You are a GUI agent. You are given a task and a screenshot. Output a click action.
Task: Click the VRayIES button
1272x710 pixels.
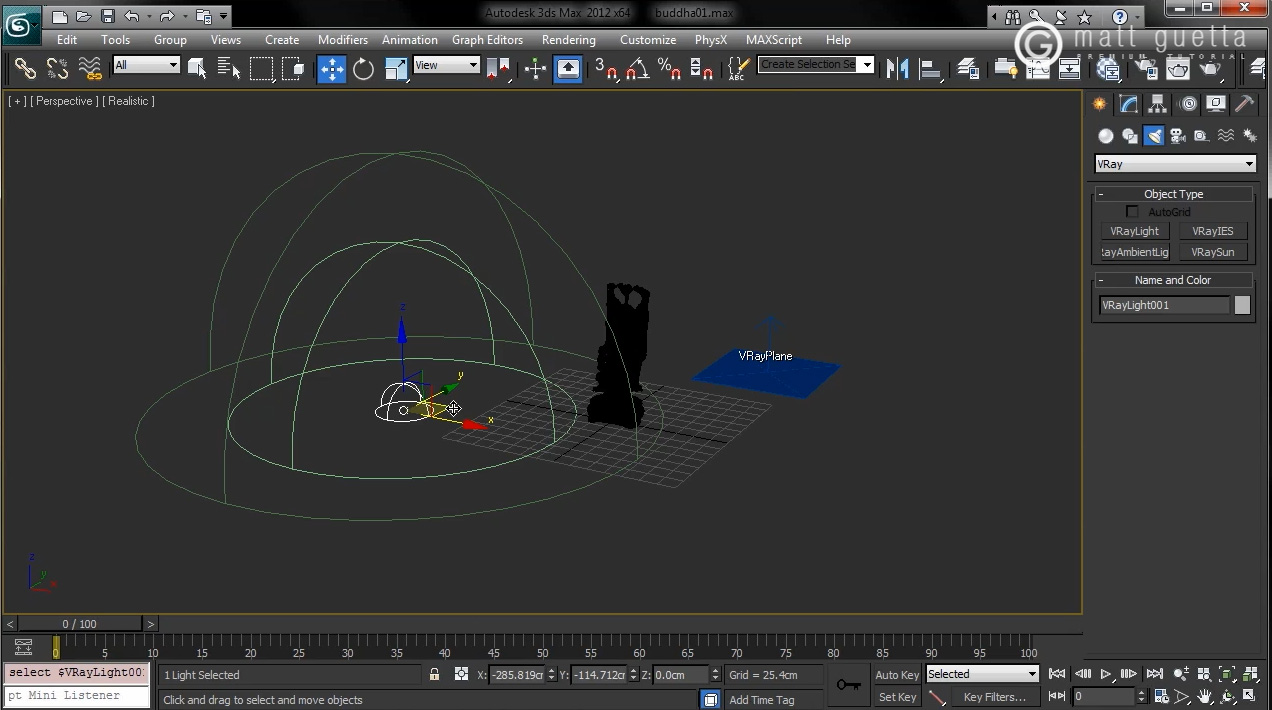click(1212, 231)
